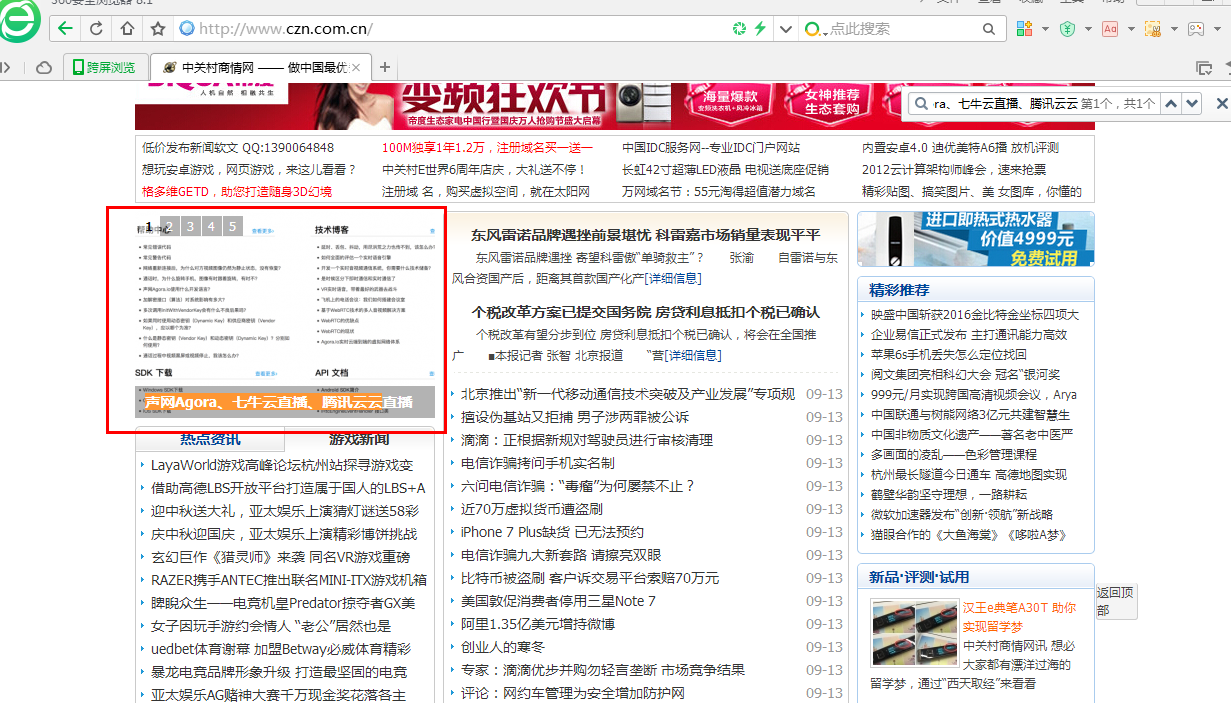This screenshot has width=1231, height=703.
Task: Open 电信诈骗九大新套路 news link
Action: (561, 555)
